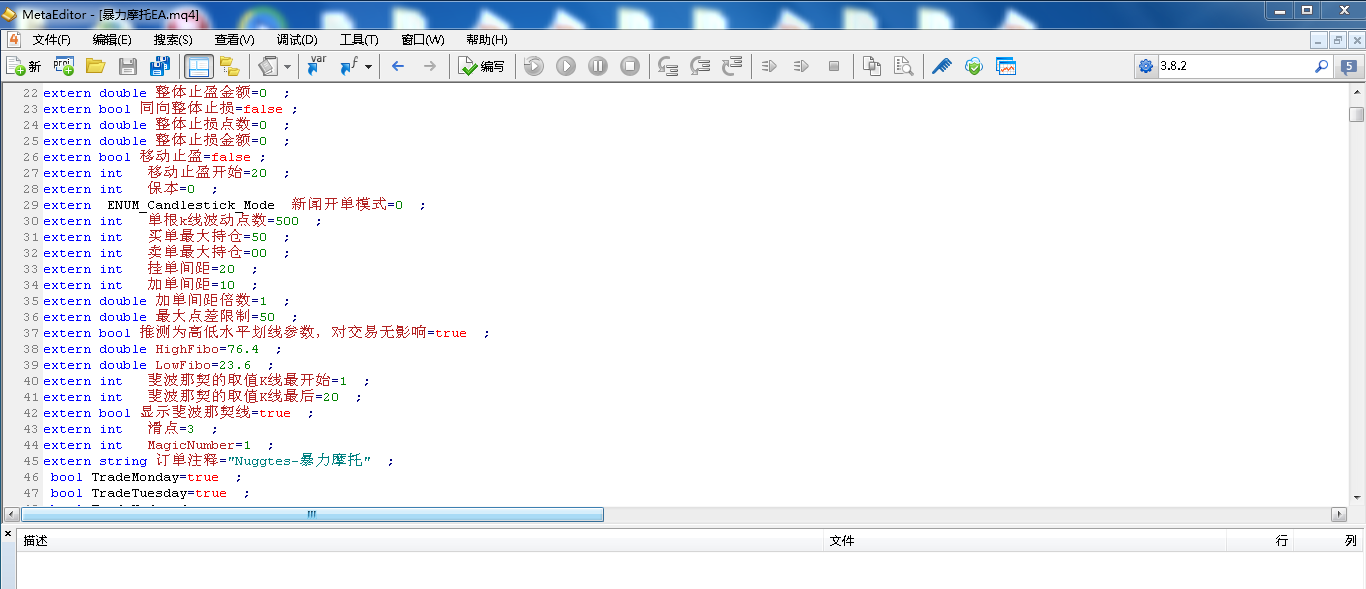
Task: Close the bottom toolbox panel with the x
Action: (x=8, y=535)
